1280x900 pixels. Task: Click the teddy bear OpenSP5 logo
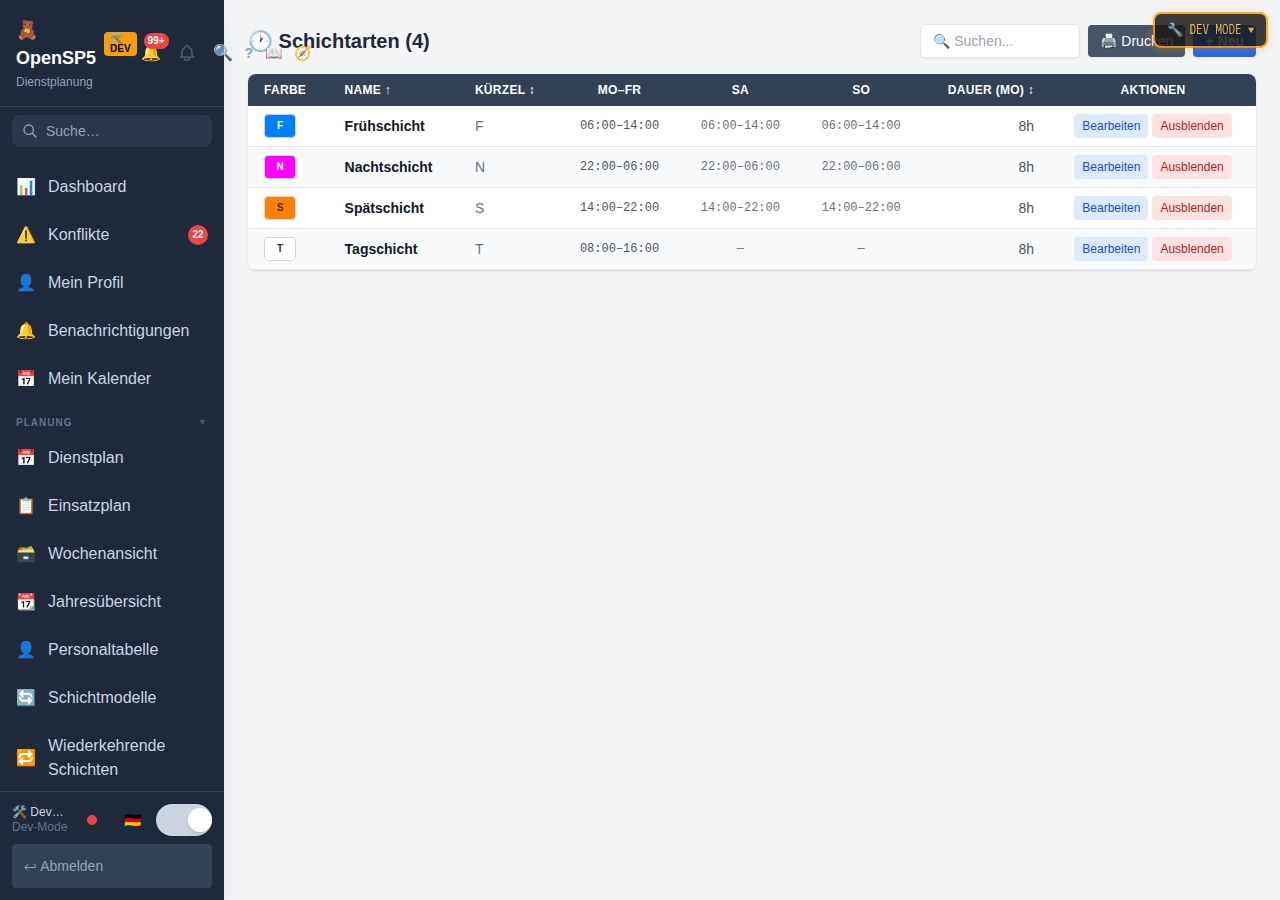click(26, 30)
